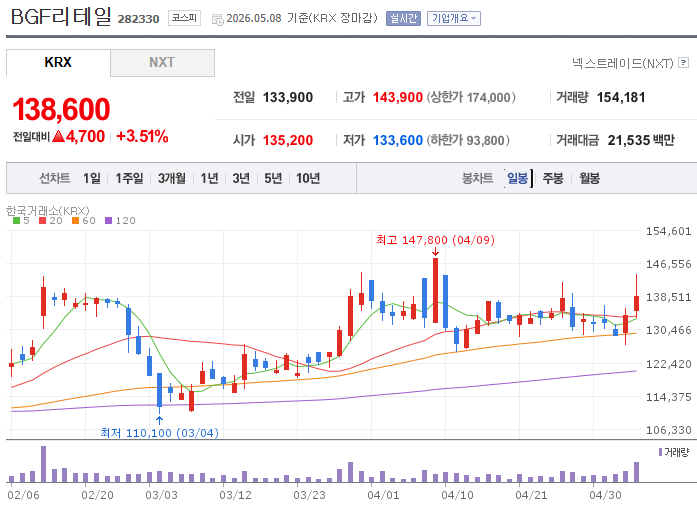The width and height of the screenshot is (697, 506).
Task: Click the purple 120-day moving average legend
Action: pos(120,221)
